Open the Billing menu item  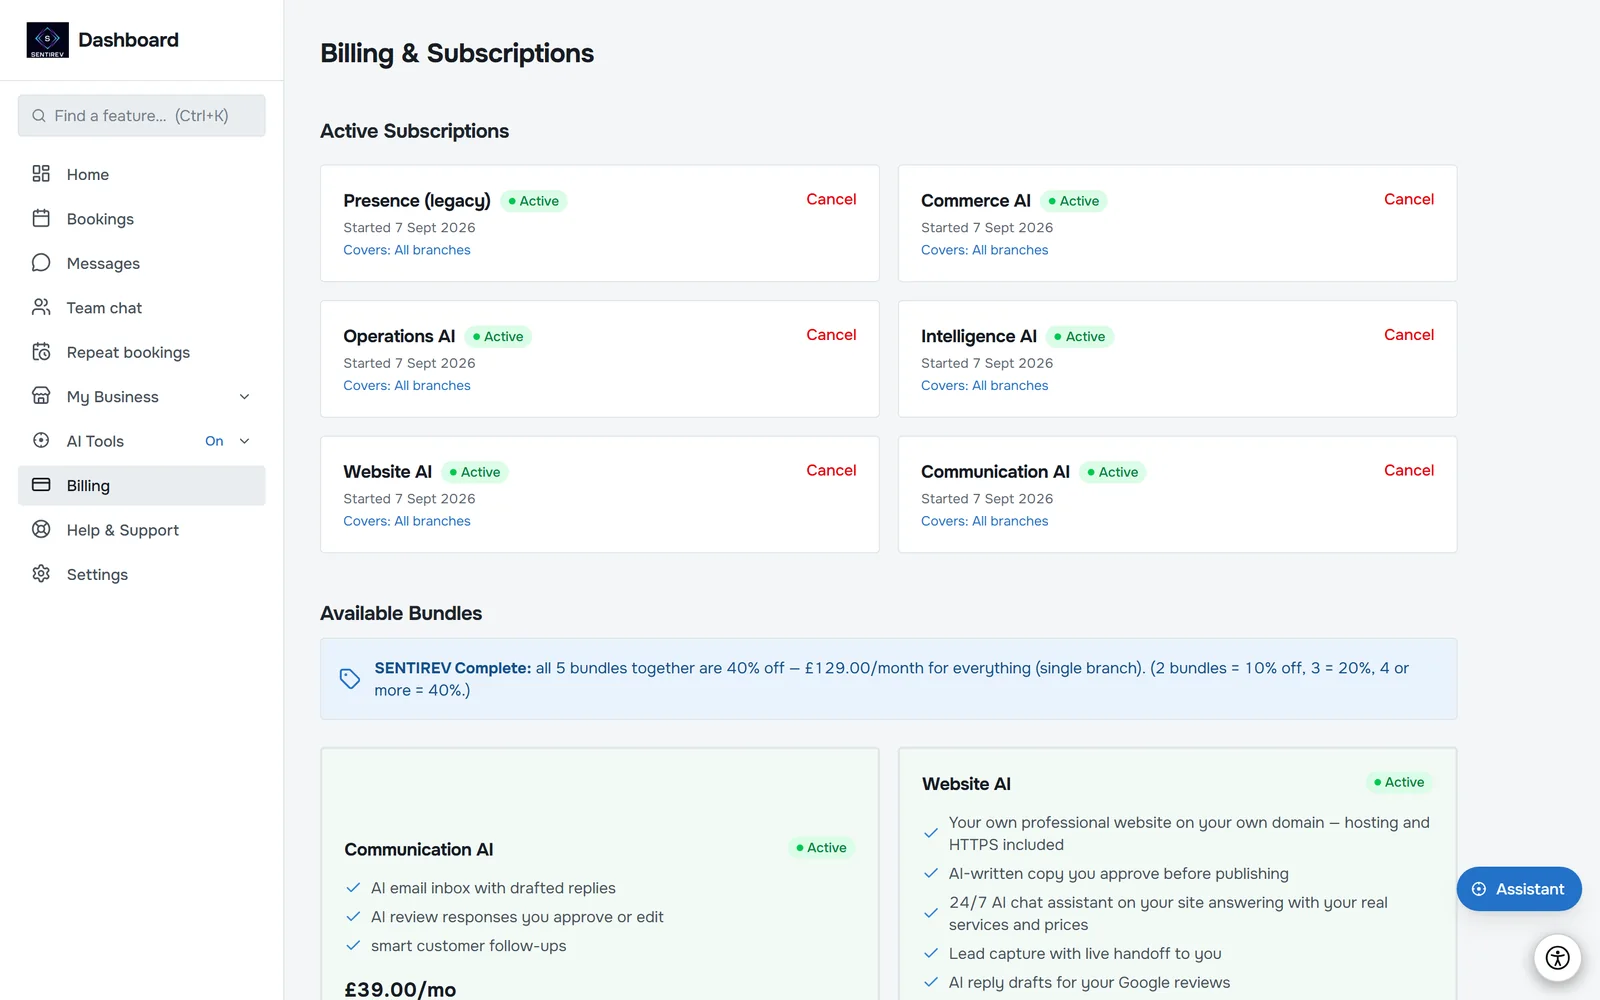142,485
